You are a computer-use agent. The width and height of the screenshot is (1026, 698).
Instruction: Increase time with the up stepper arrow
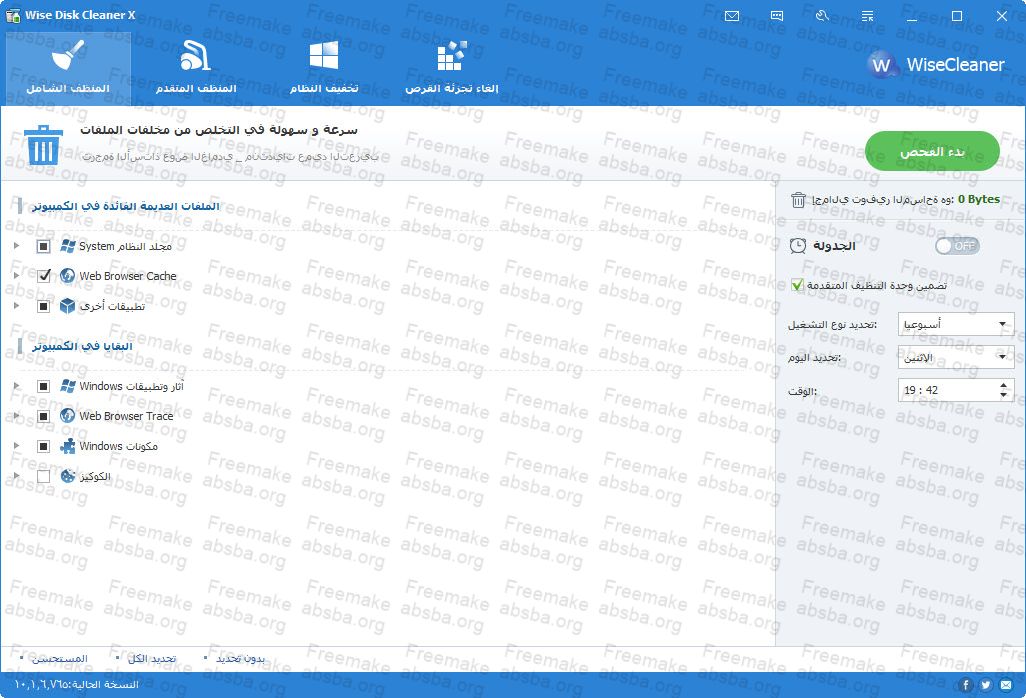1004,385
